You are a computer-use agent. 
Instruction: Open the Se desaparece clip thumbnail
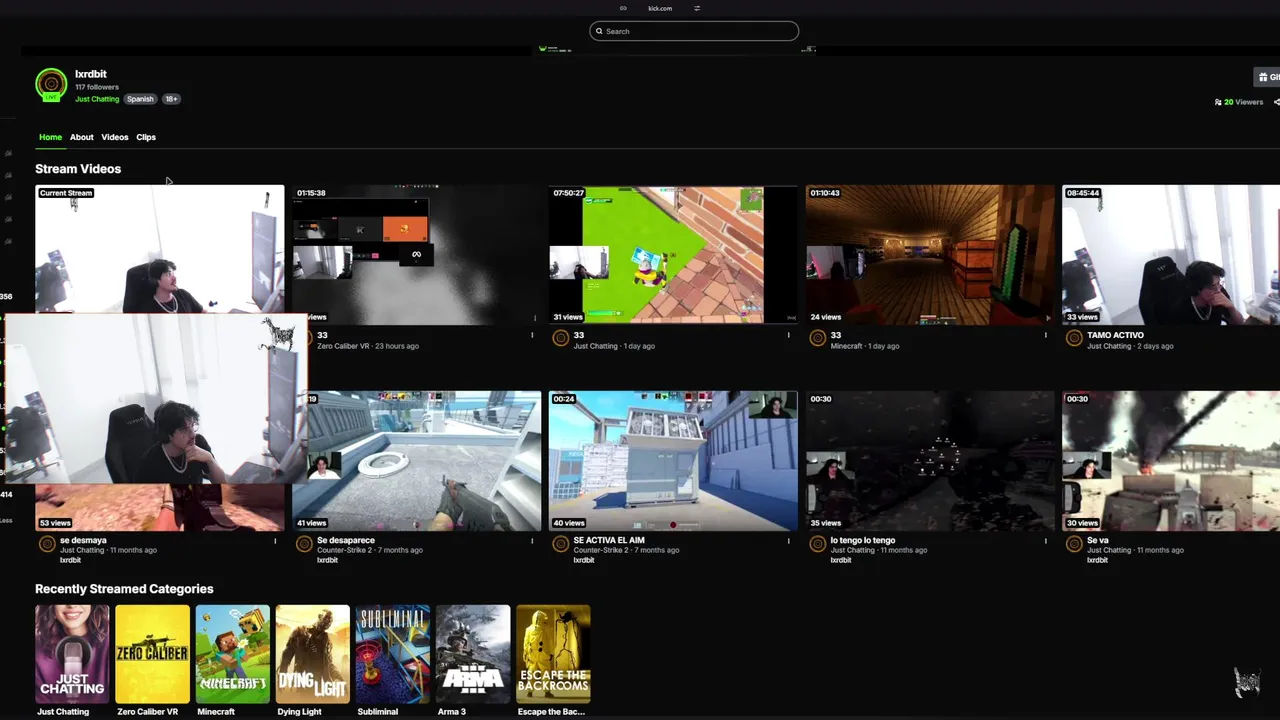pos(425,460)
